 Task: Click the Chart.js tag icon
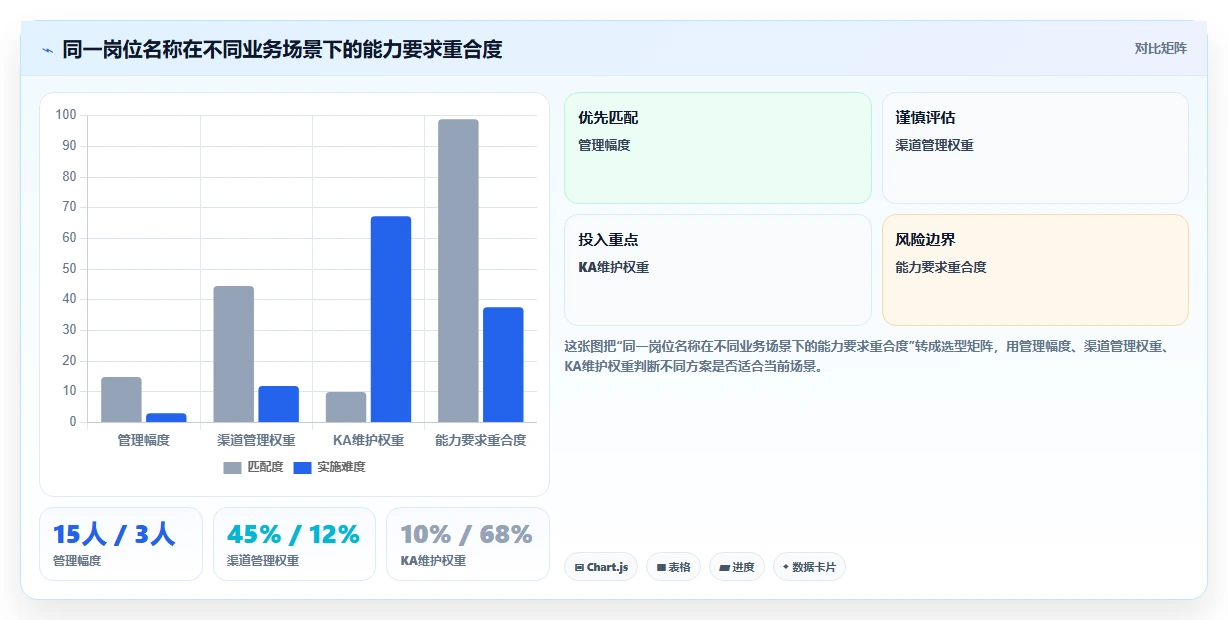579,567
